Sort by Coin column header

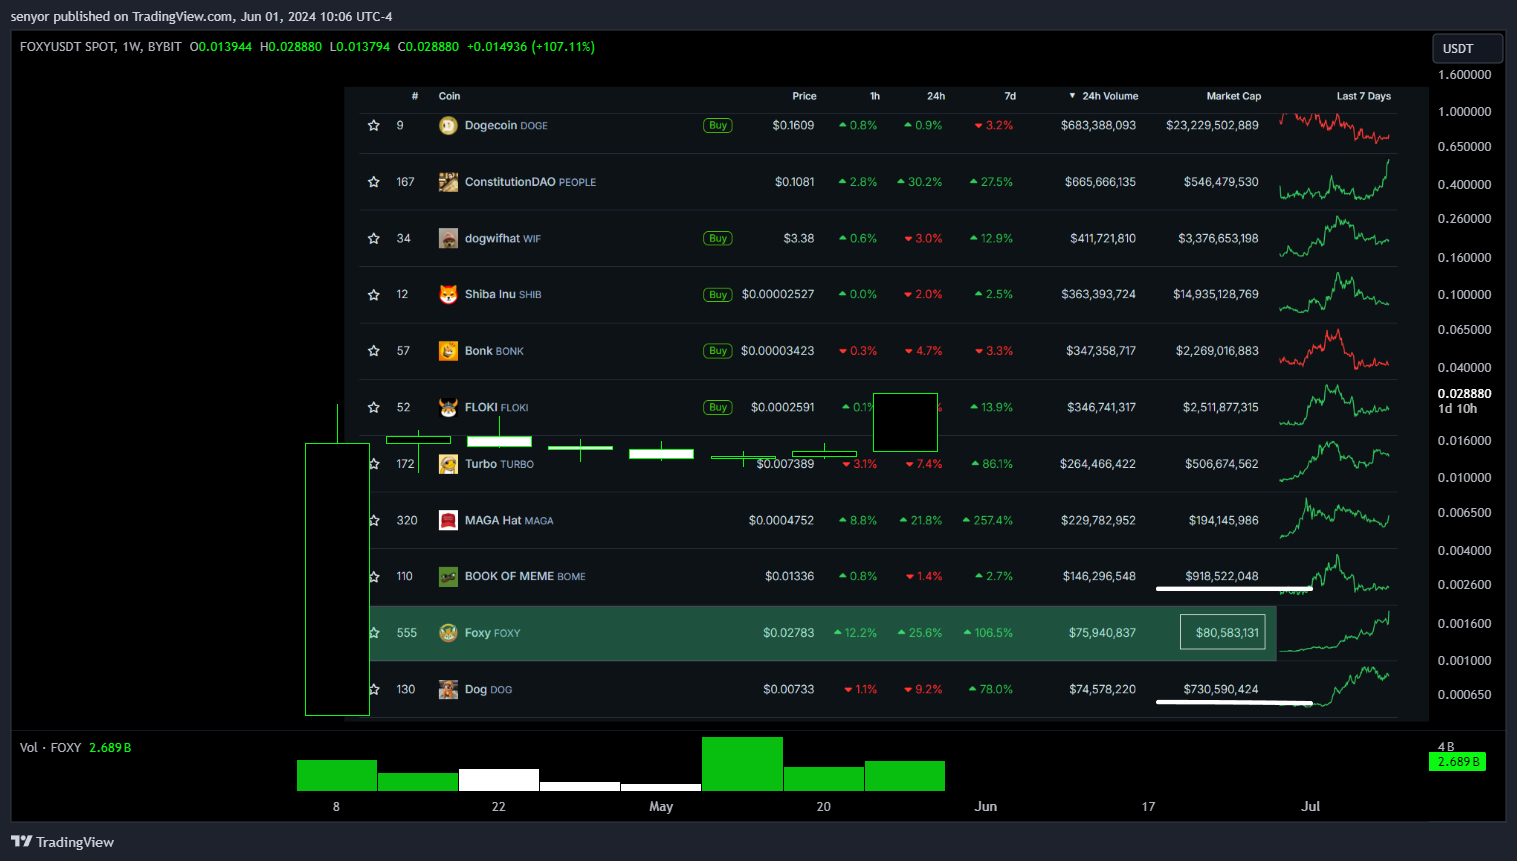point(449,96)
